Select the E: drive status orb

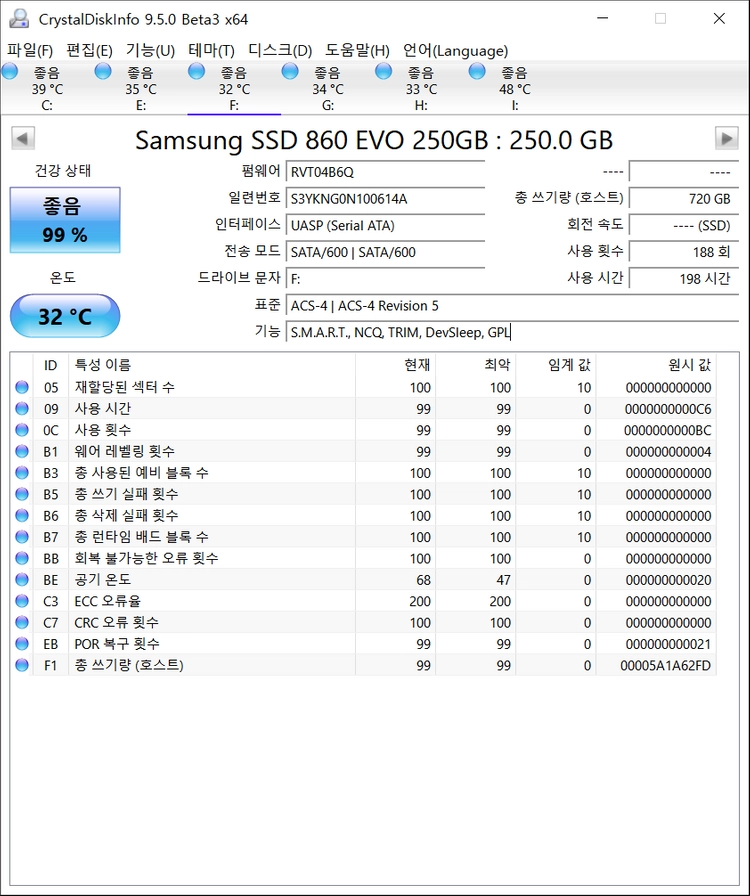[103, 72]
